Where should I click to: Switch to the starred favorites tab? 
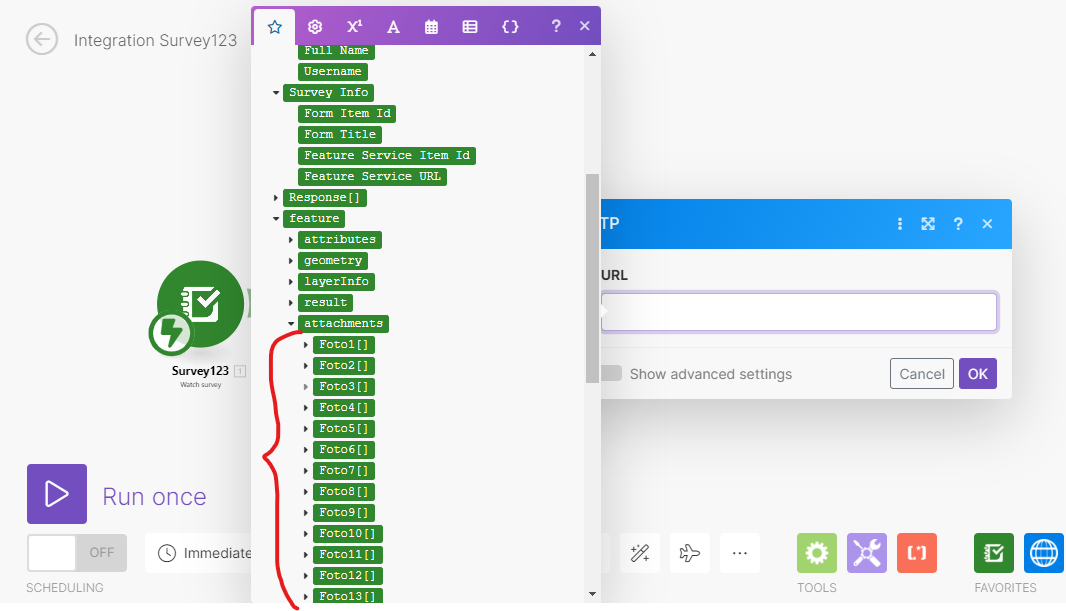click(274, 27)
